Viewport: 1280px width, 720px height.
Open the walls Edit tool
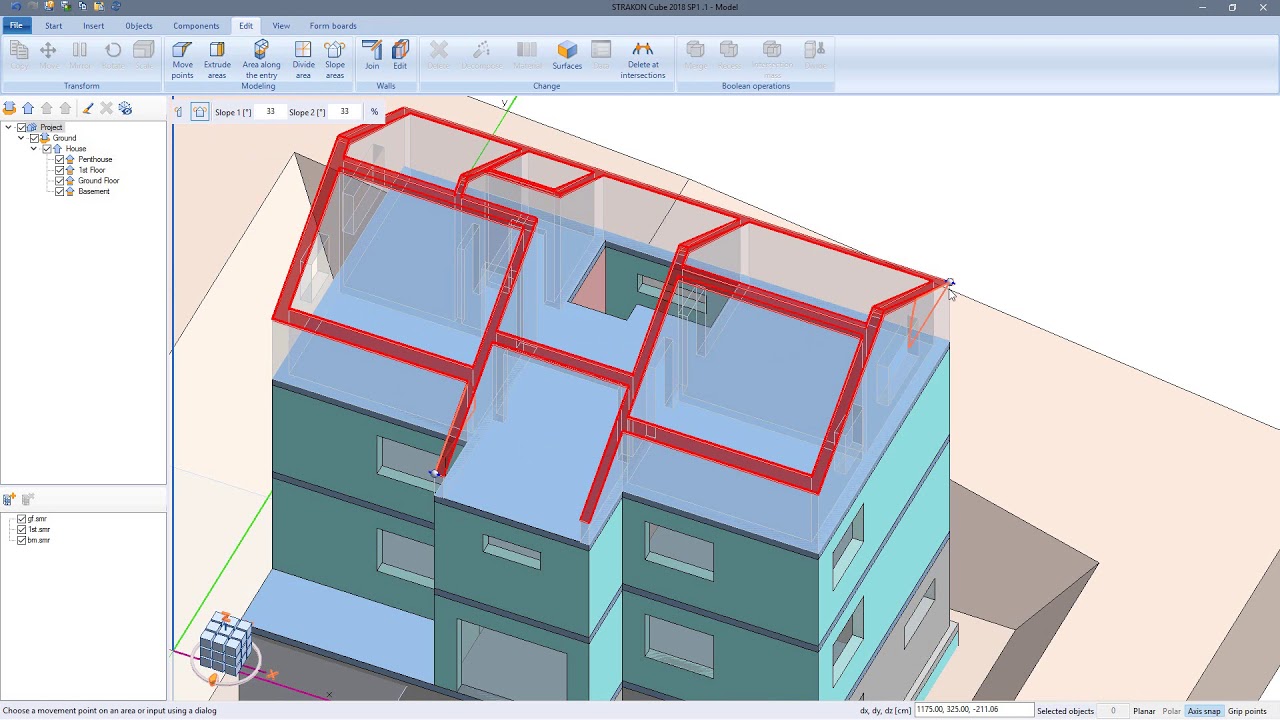tap(400, 56)
